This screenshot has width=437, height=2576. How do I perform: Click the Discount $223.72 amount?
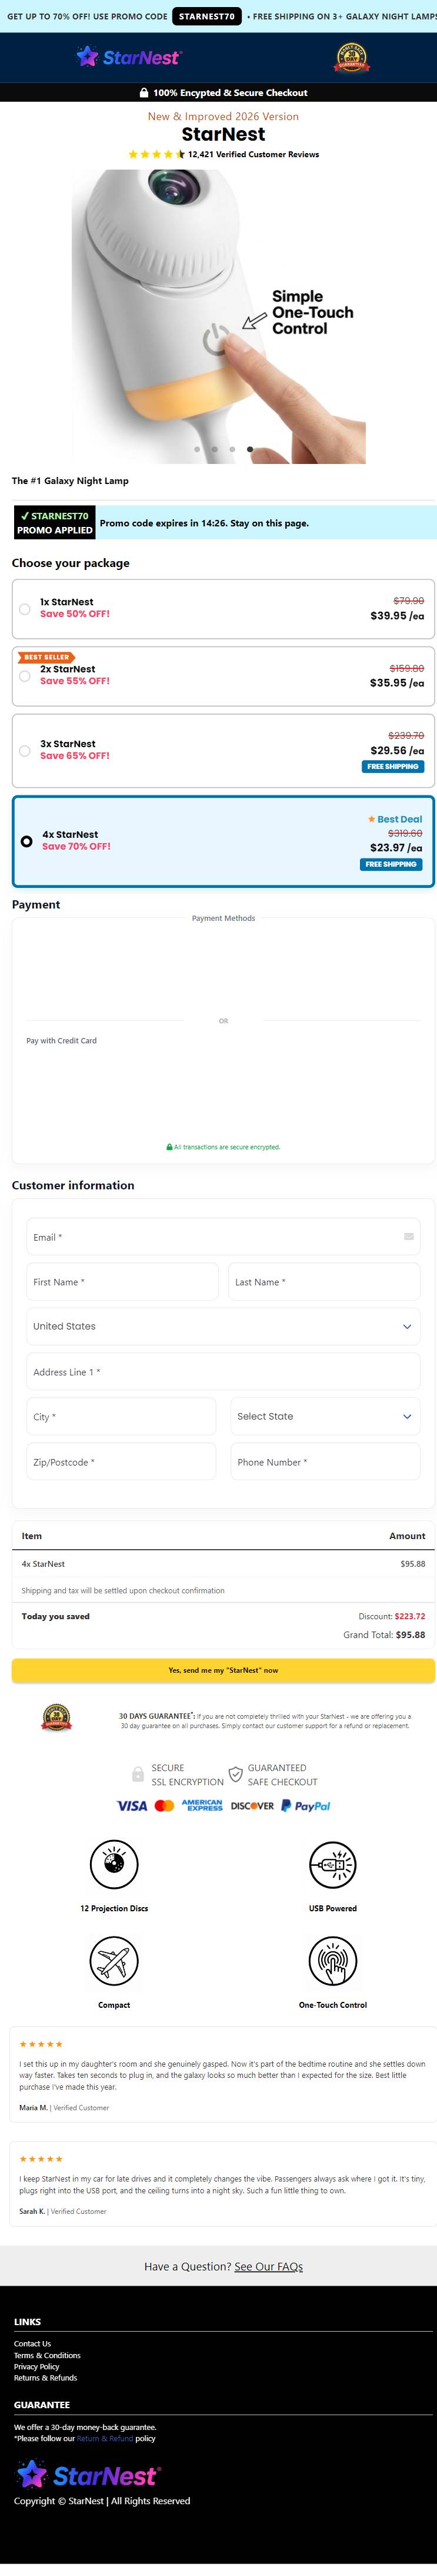click(x=410, y=1615)
